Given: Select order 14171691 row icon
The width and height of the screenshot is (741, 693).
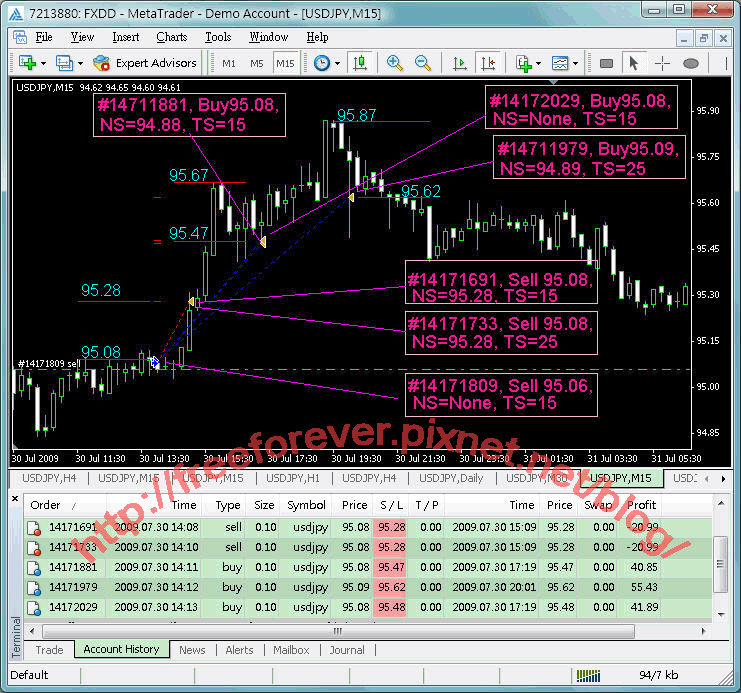Looking at the screenshot, I should [x=34, y=528].
